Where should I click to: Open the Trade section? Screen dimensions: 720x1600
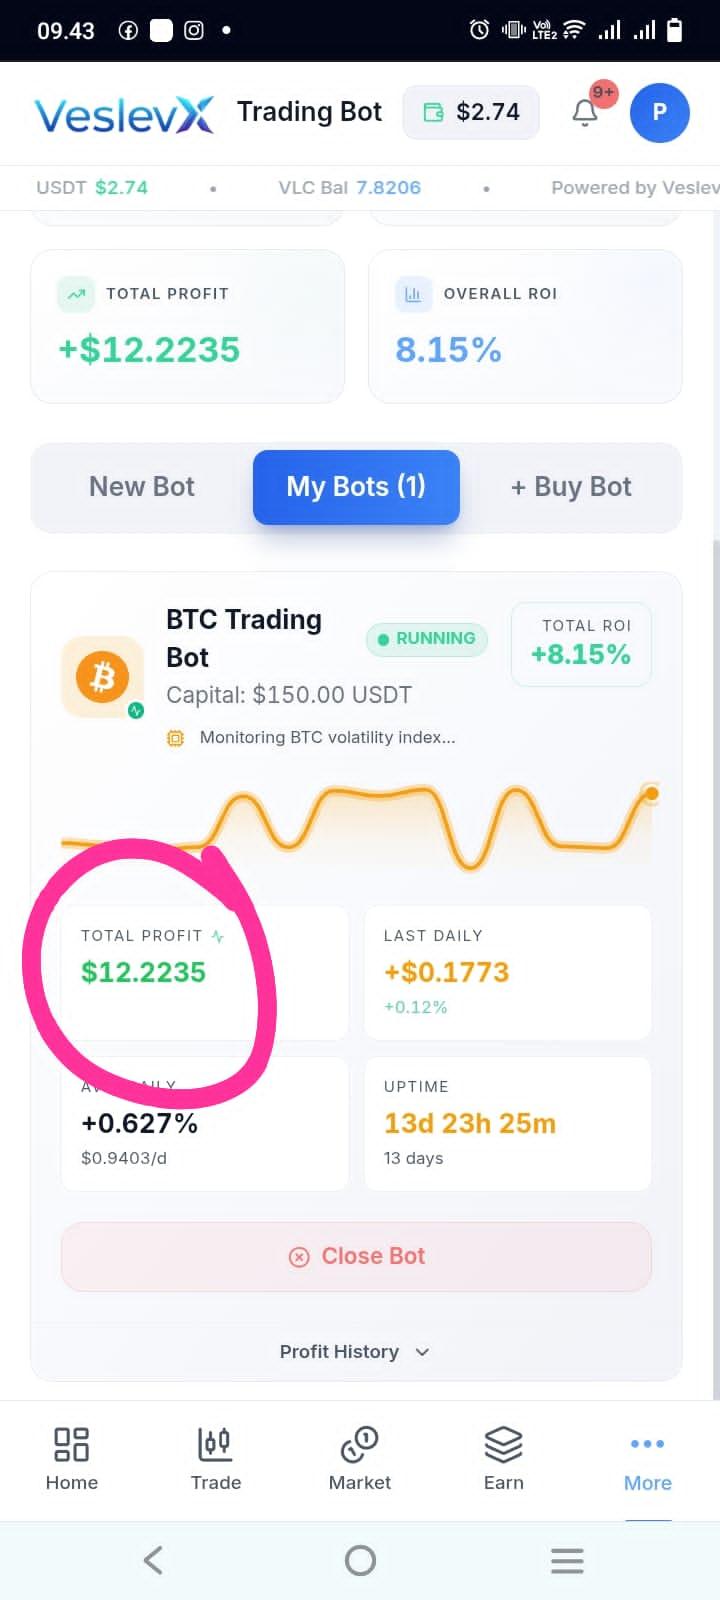(x=216, y=1460)
